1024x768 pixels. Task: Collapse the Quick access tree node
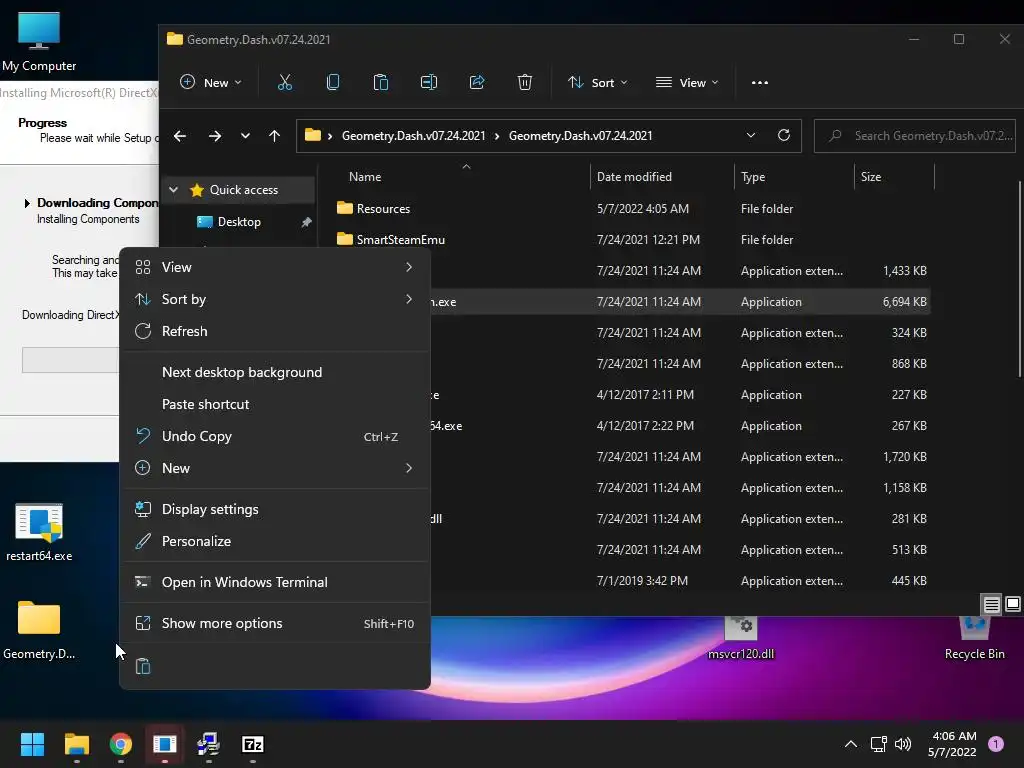coord(173,189)
